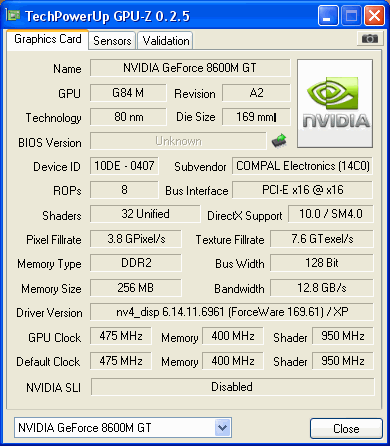The image size is (390, 446).
Task: Click the Shaders field 32 Unified
Action: (145, 214)
